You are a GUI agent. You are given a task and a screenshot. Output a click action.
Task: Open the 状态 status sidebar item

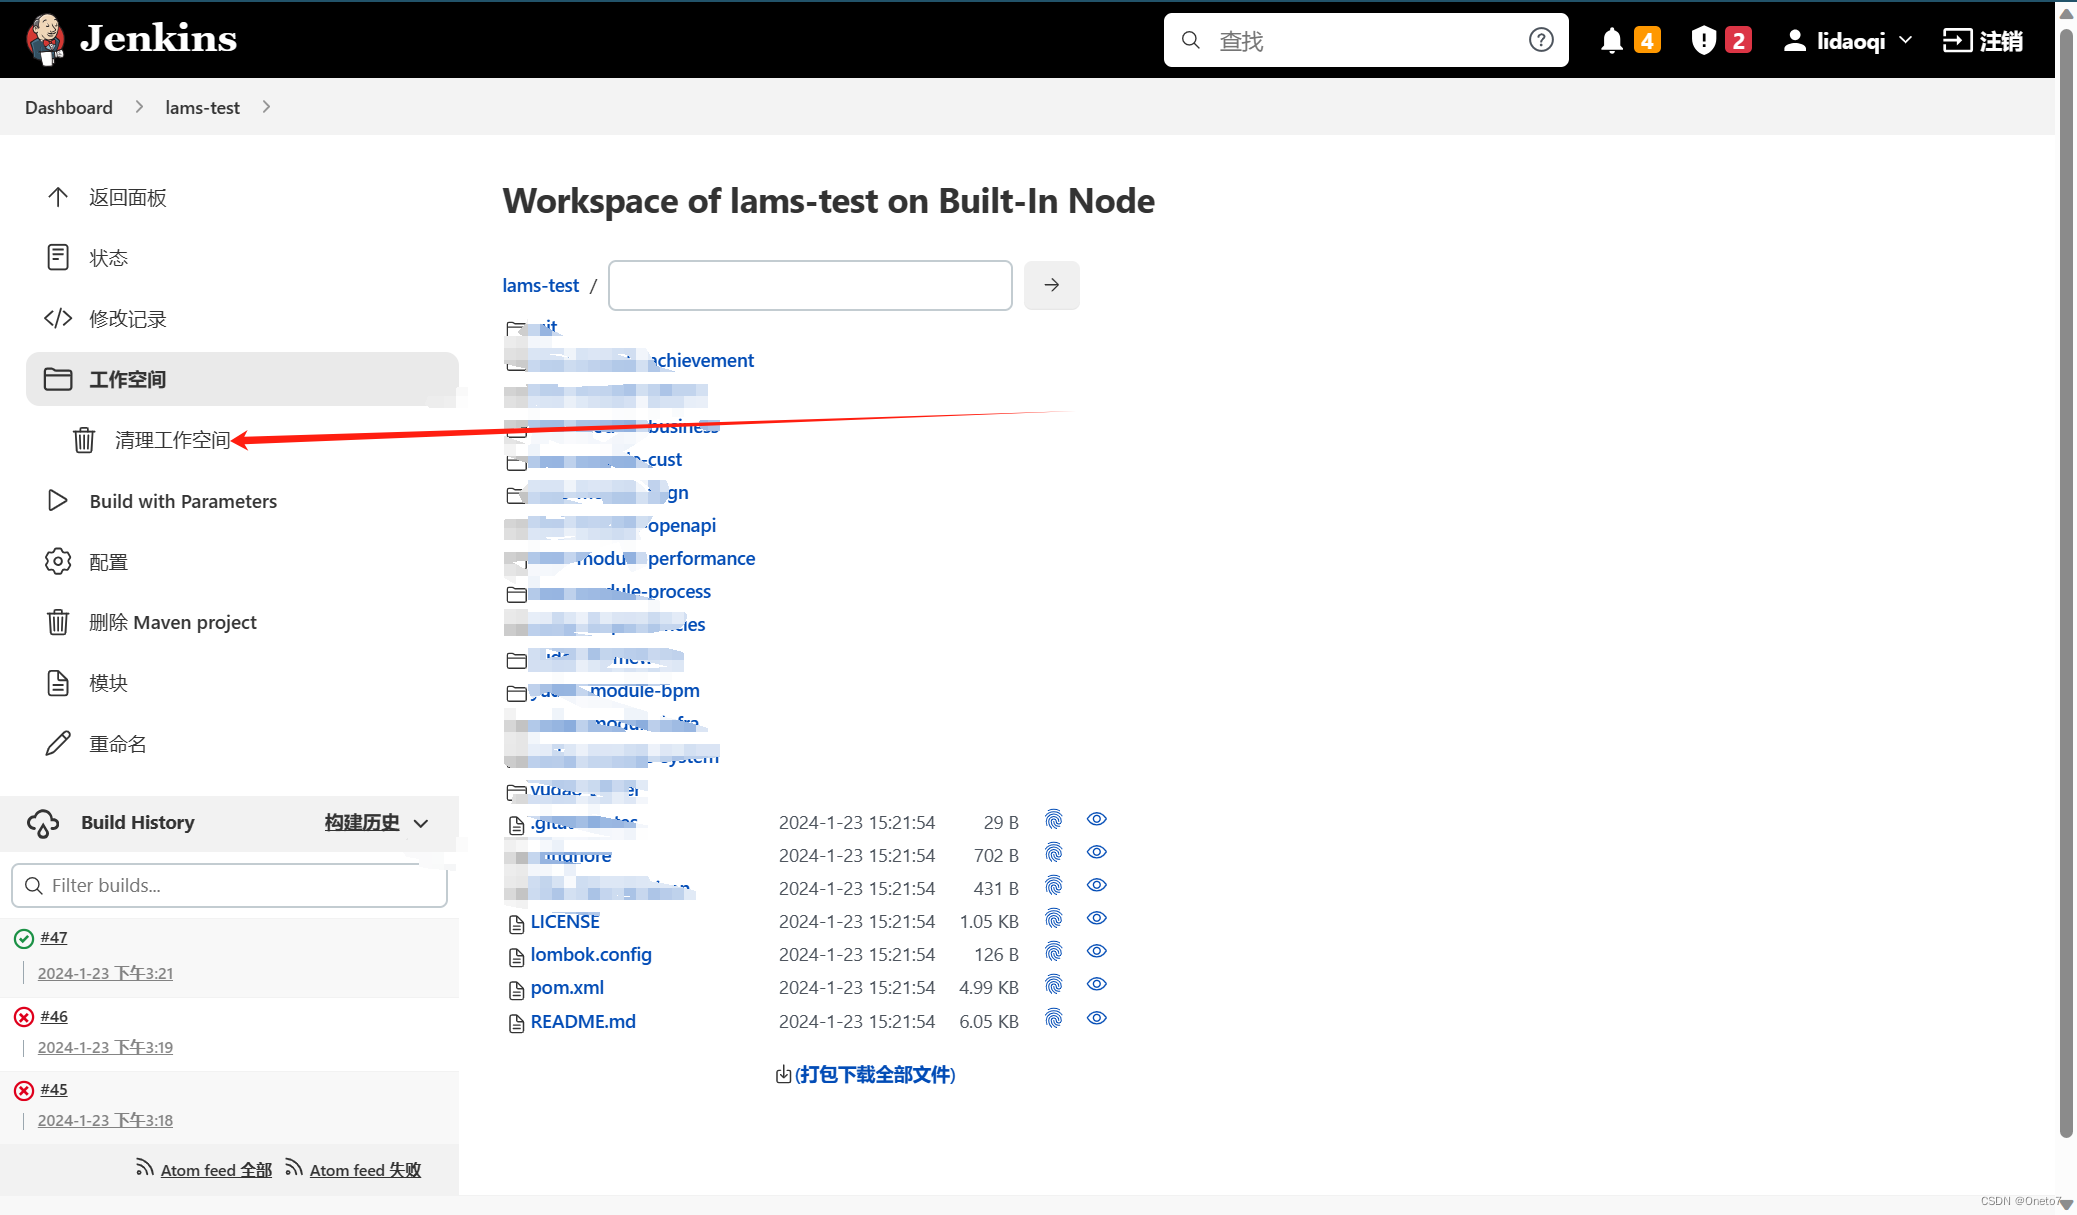click(x=110, y=257)
